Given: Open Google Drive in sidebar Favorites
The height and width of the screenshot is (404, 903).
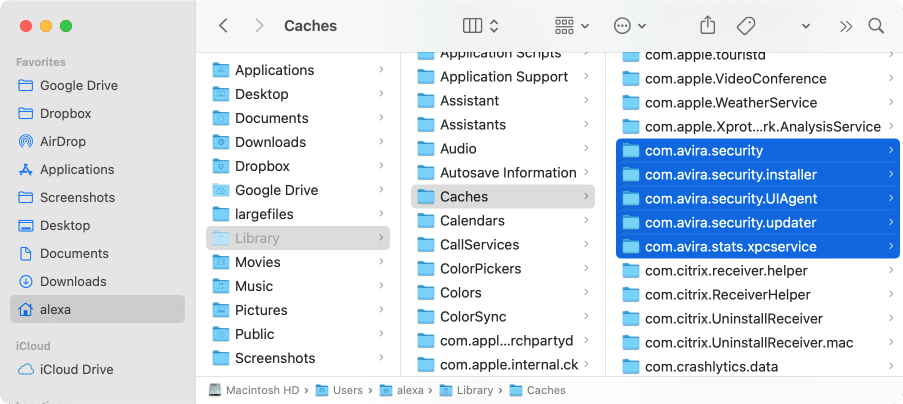Looking at the screenshot, I should pos(97,86).
